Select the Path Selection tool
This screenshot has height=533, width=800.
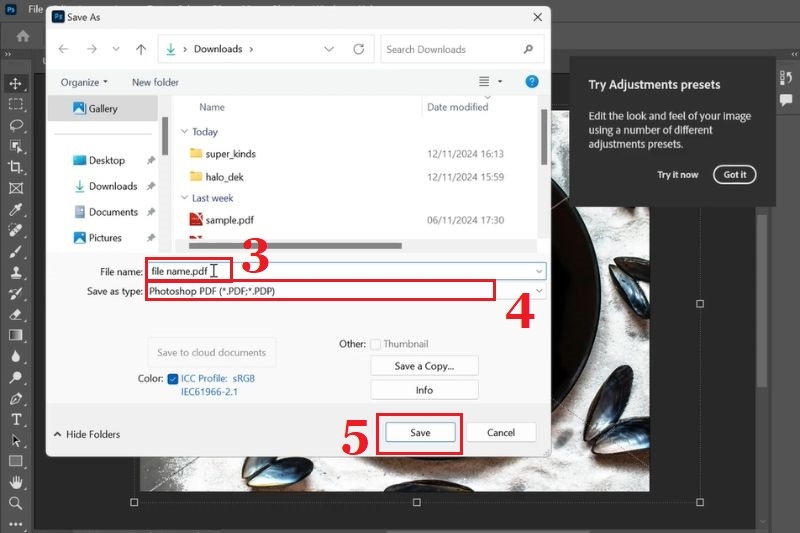15,440
